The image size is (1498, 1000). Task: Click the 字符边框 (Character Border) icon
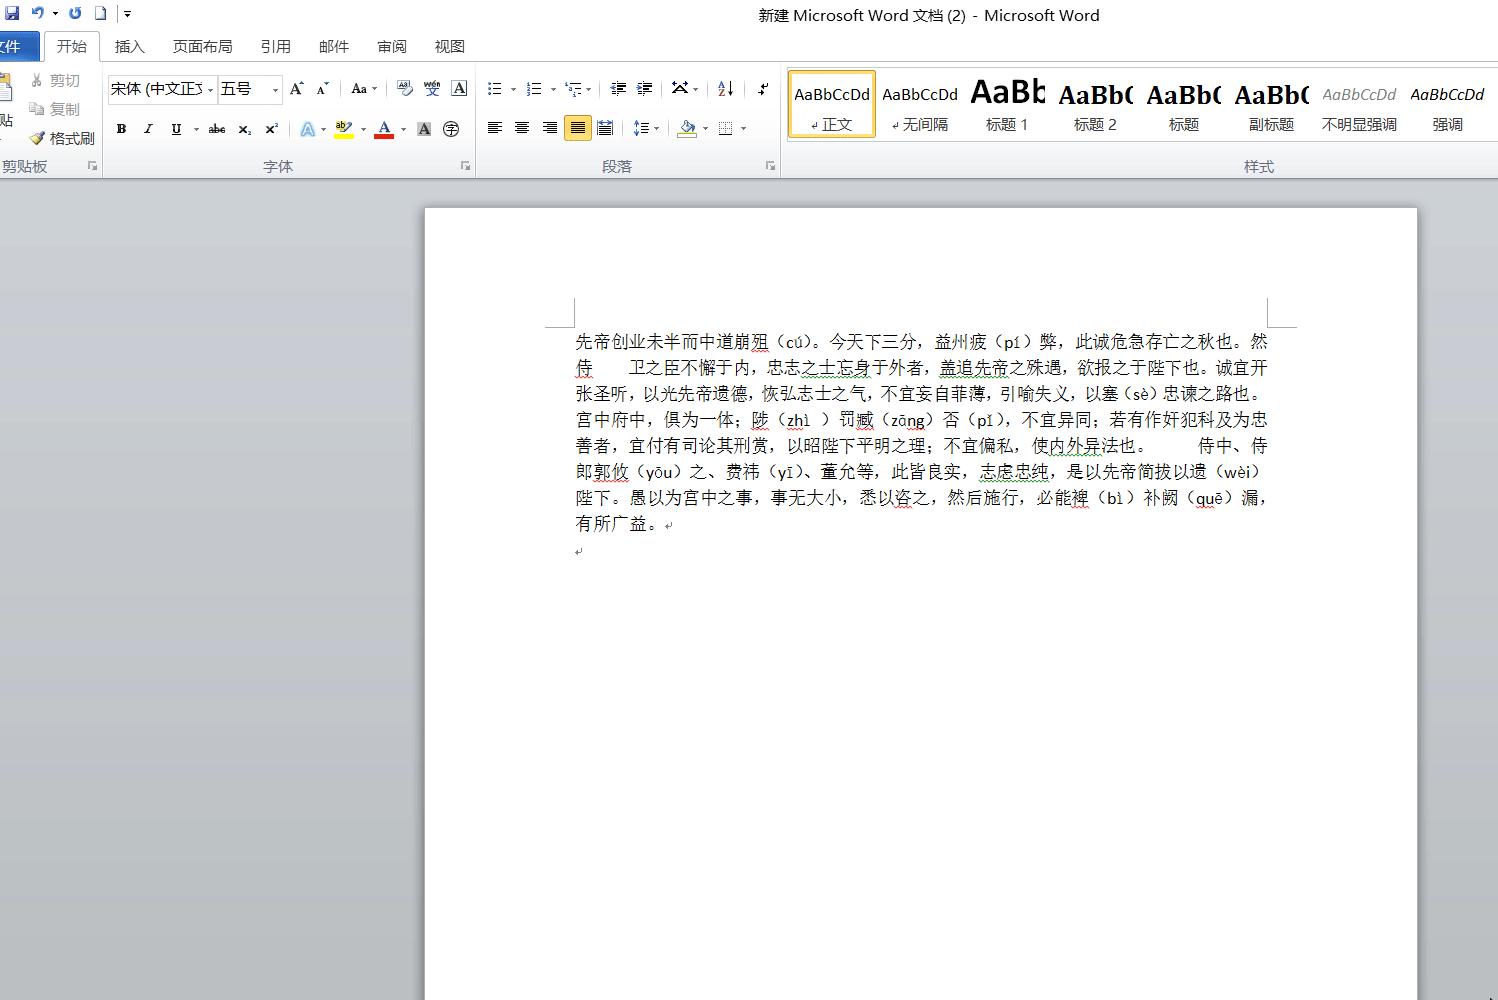[458, 89]
